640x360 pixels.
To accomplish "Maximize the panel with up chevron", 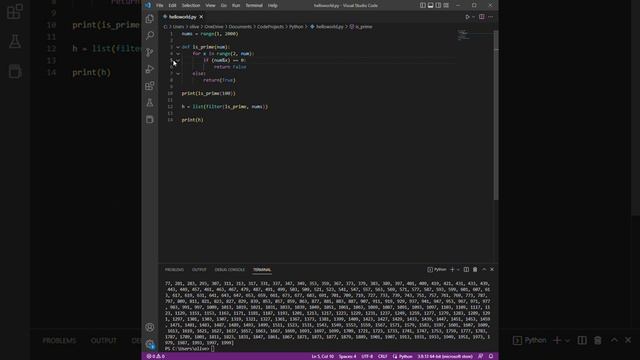I will pos(484,269).
